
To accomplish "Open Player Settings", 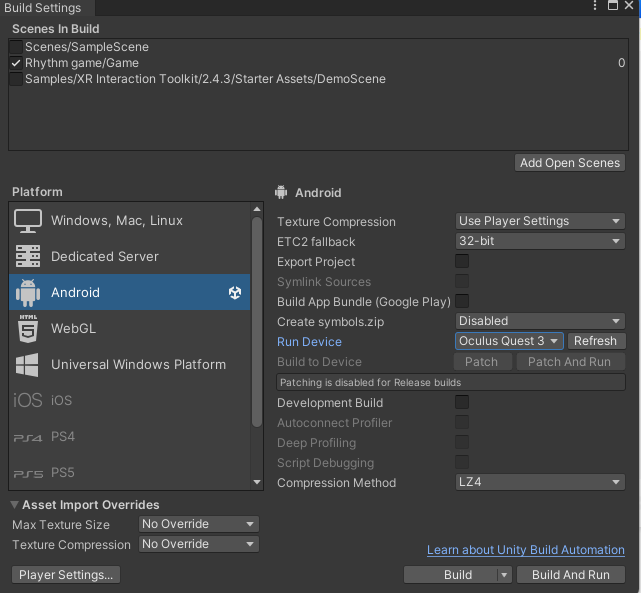I will click(x=66, y=575).
